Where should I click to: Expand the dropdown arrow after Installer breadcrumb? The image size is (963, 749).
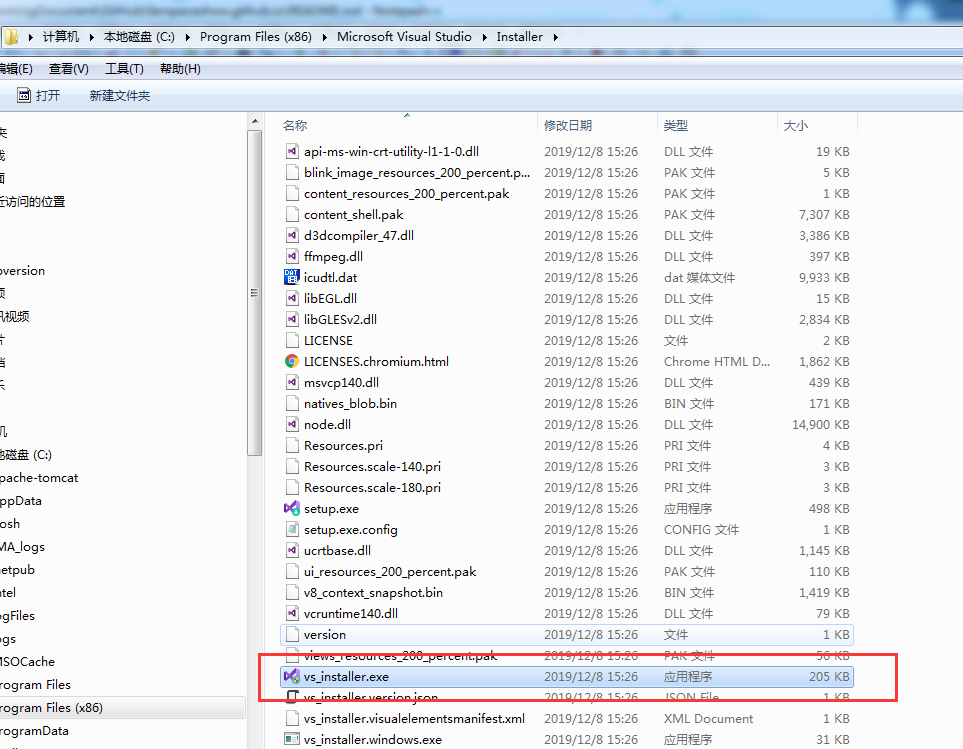point(555,37)
